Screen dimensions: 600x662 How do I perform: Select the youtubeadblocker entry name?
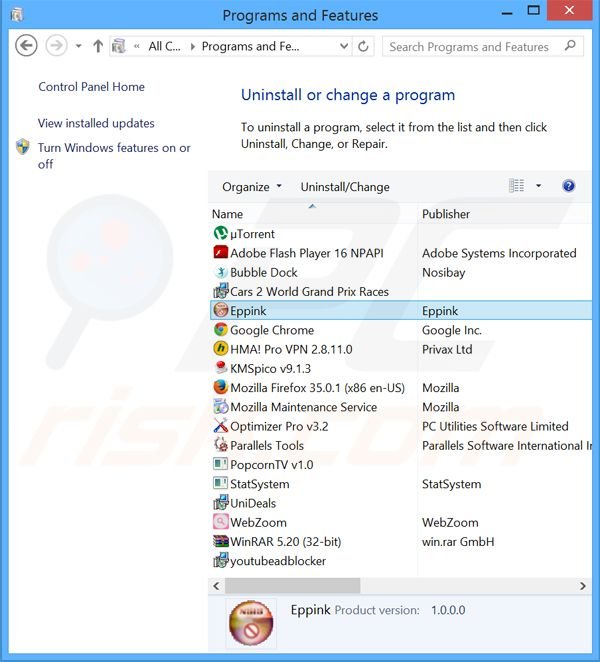click(278, 561)
